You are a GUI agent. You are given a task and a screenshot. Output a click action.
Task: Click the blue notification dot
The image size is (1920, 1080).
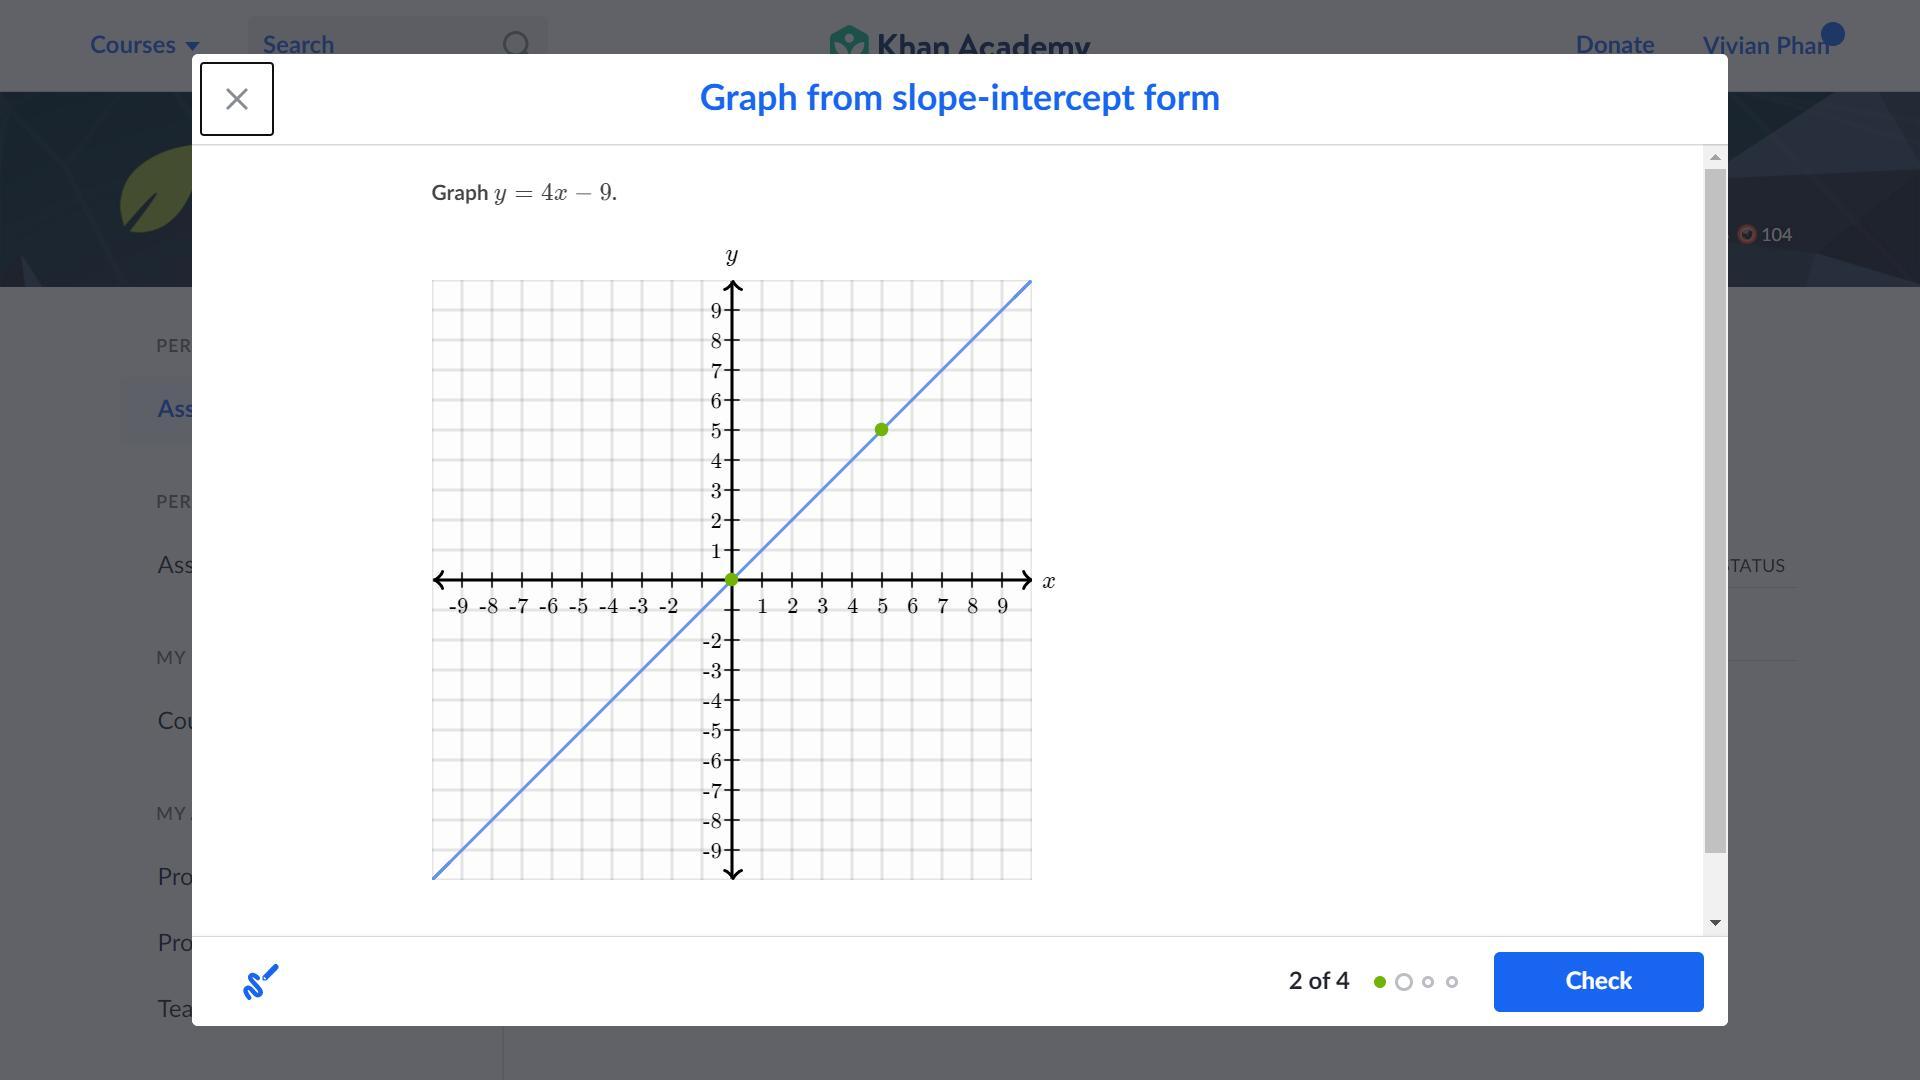(x=1833, y=35)
